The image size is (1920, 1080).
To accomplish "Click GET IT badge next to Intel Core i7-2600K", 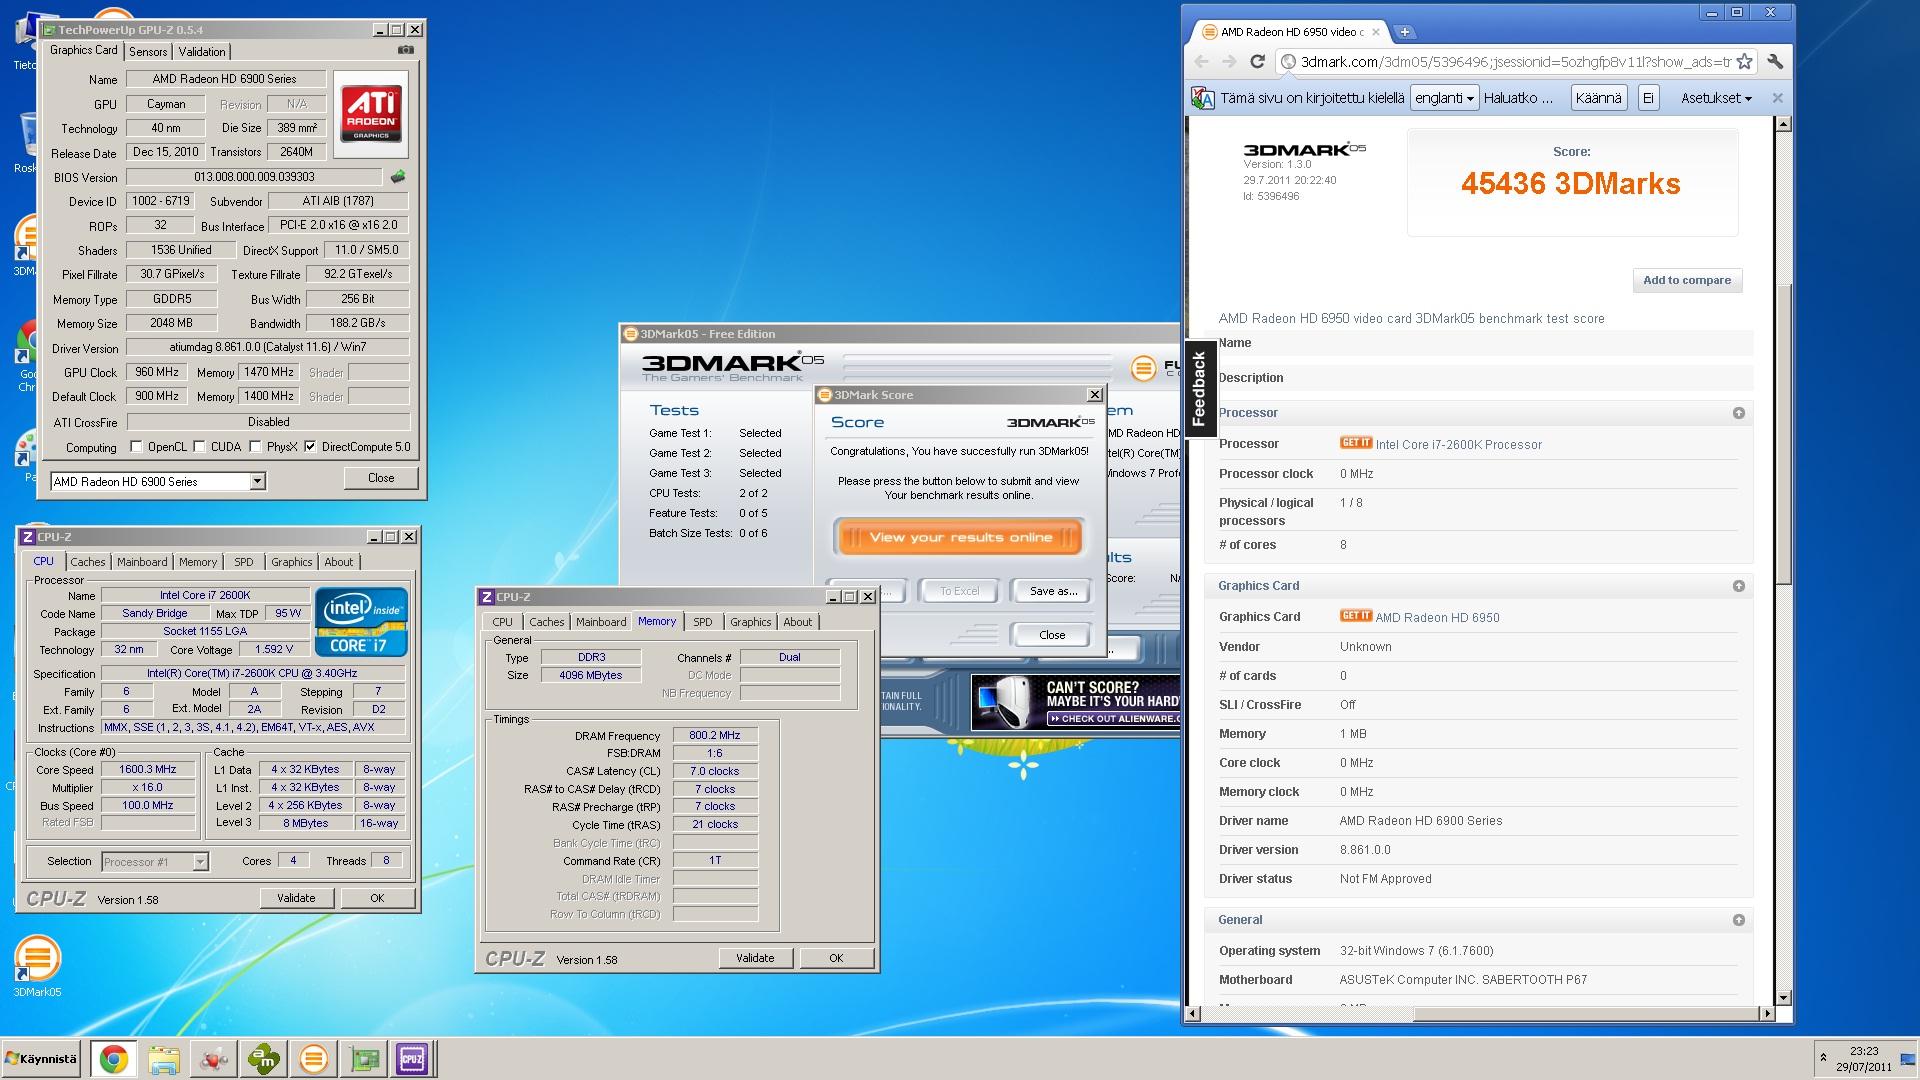I will [1355, 443].
